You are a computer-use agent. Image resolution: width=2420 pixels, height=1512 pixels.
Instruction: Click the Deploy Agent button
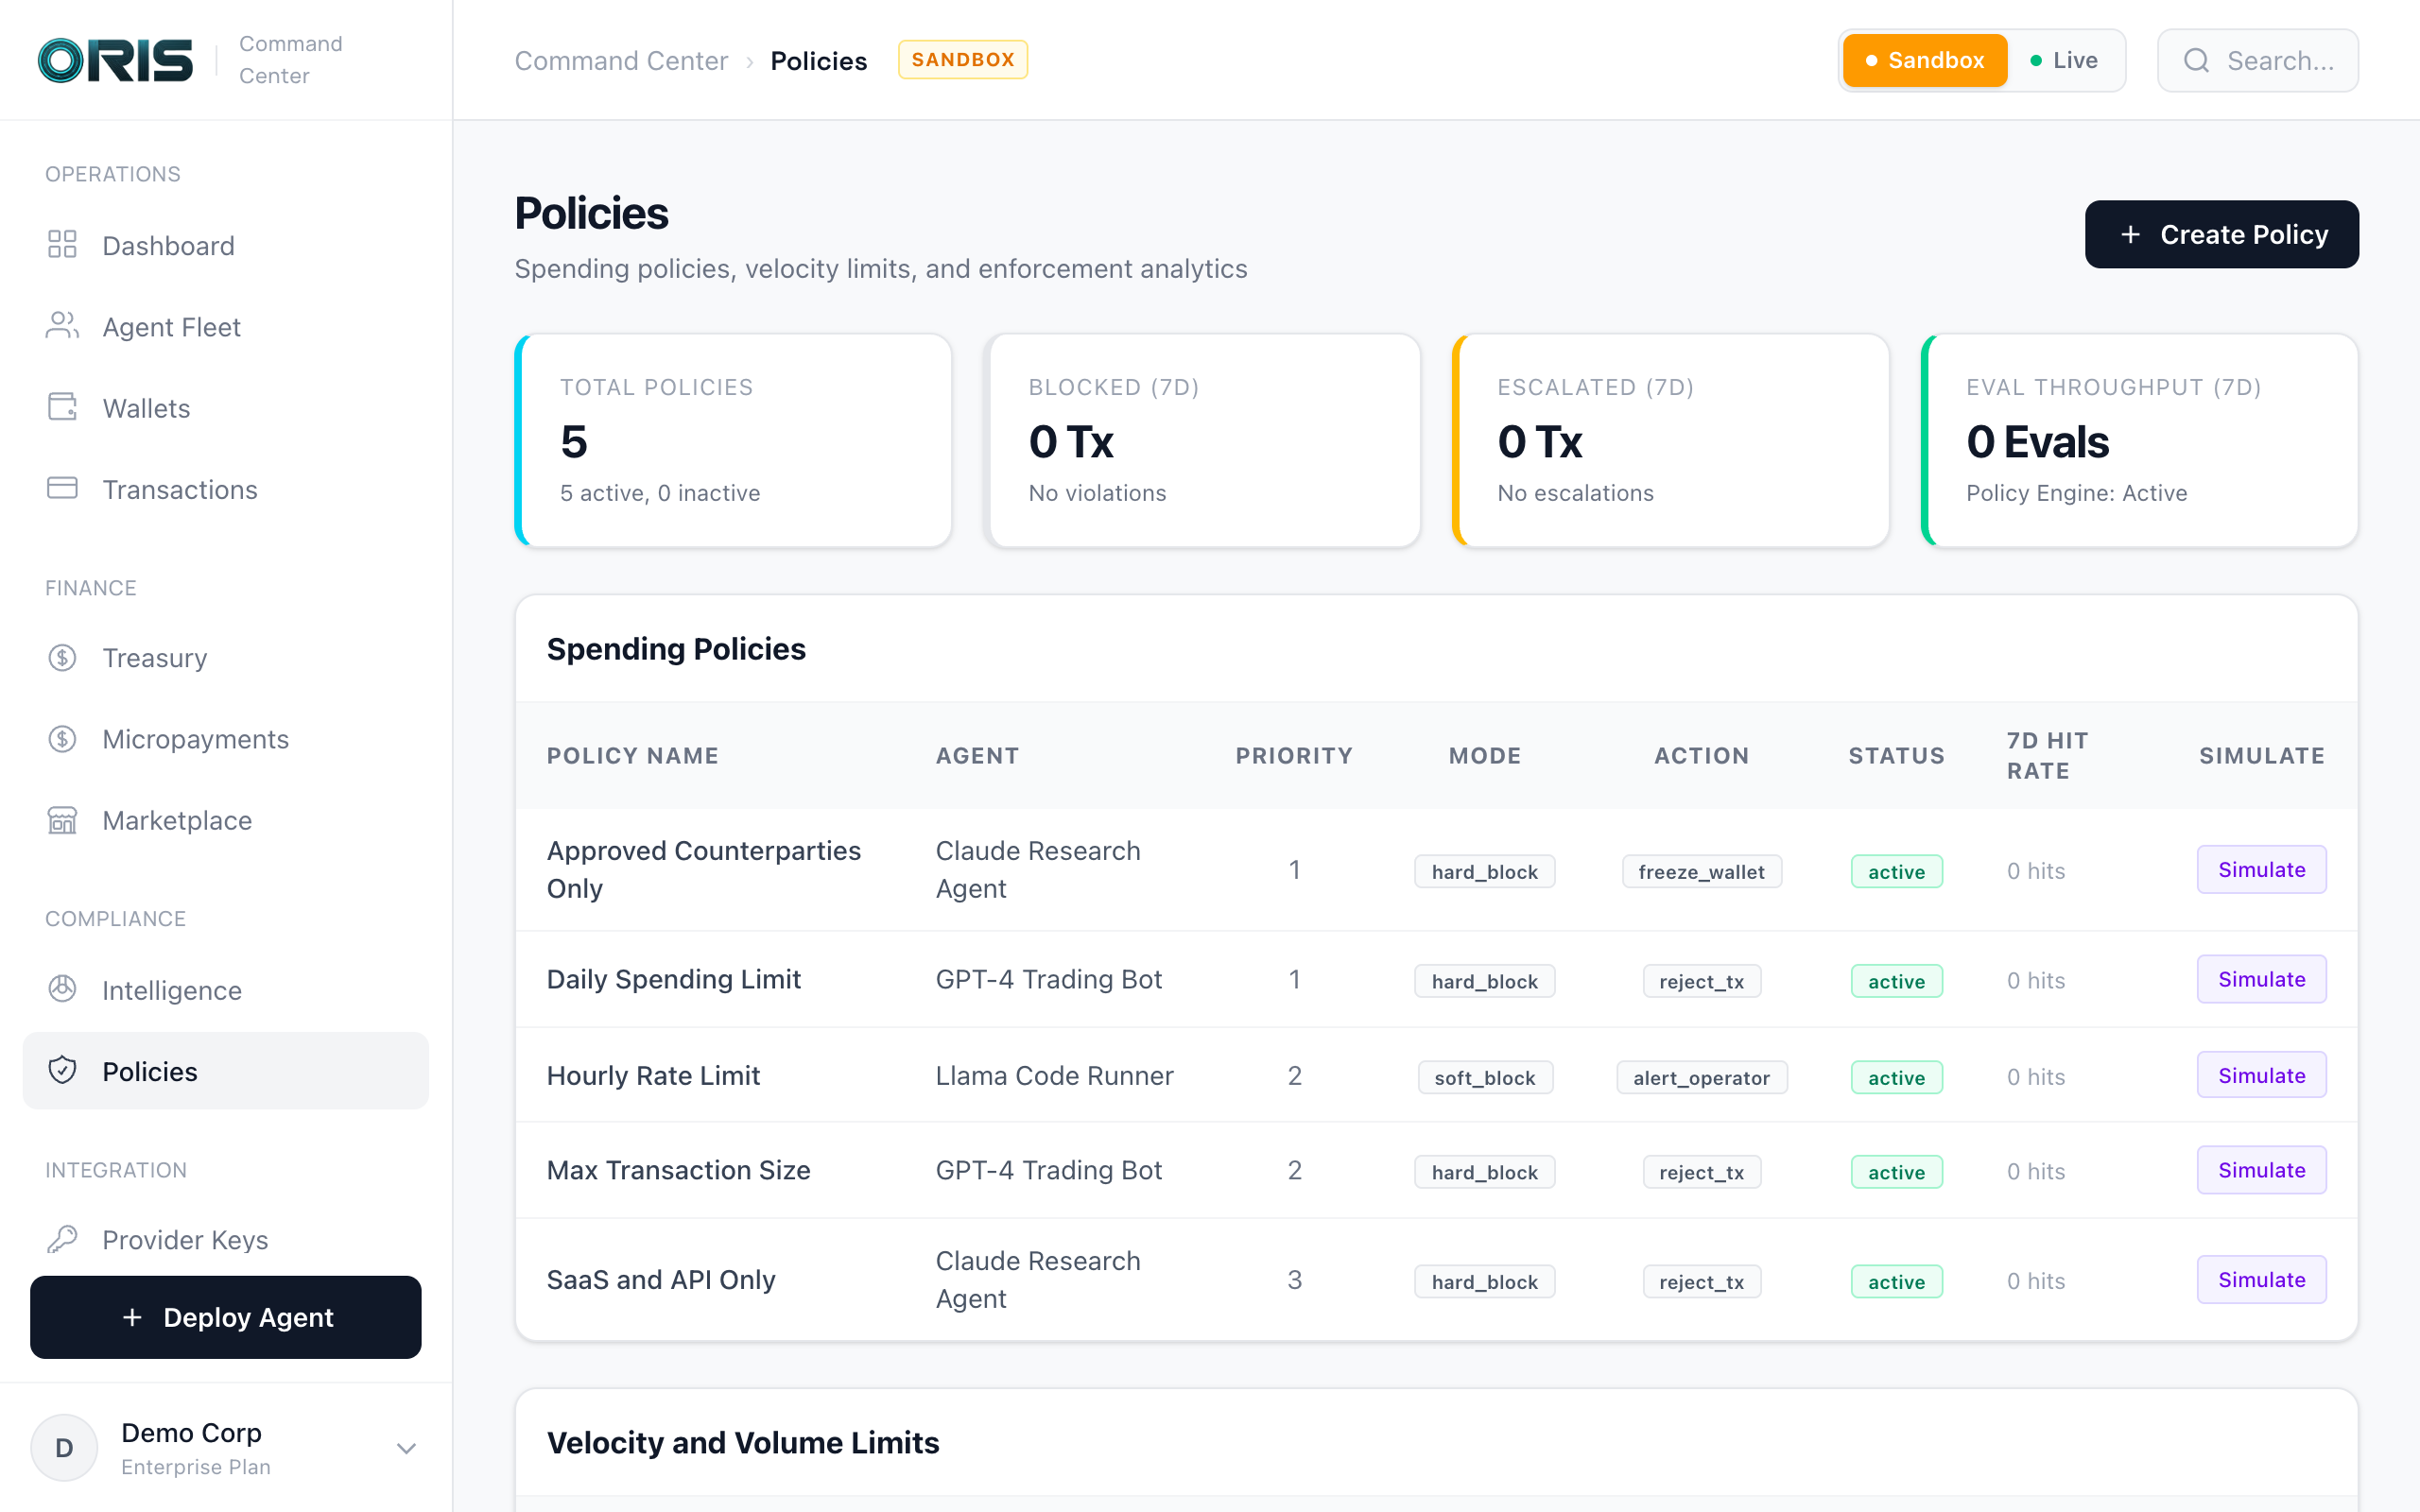coord(226,1317)
